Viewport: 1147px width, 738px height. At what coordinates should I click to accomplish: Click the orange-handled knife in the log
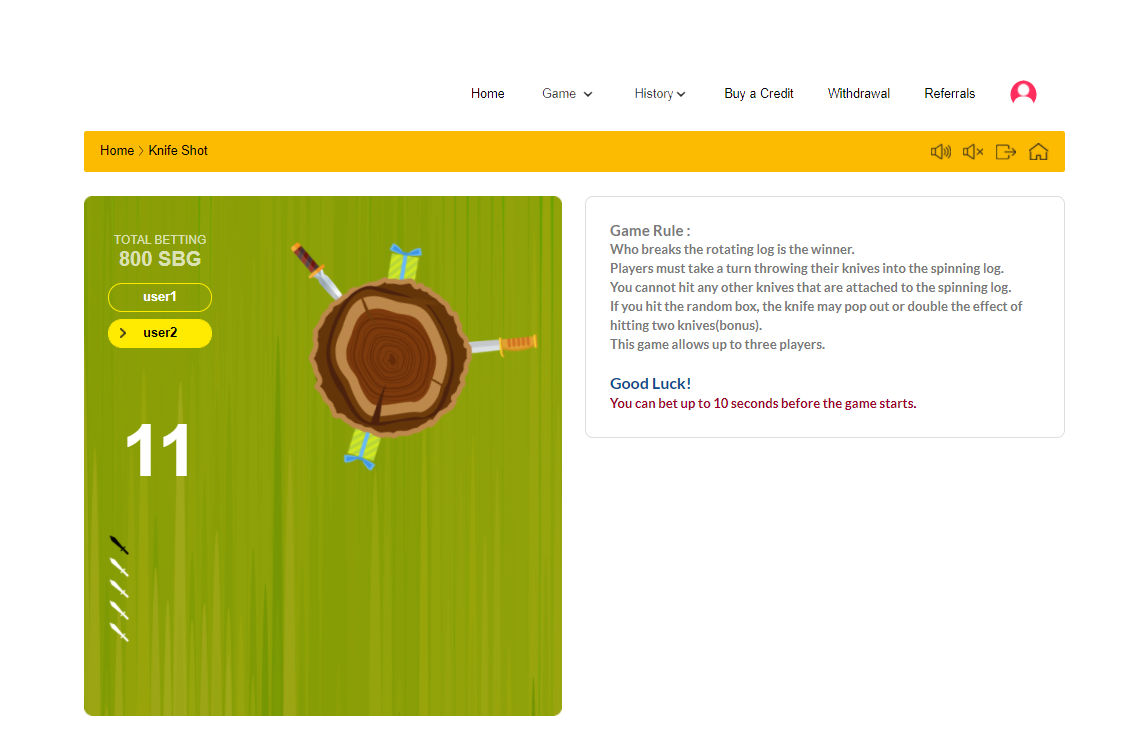click(503, 344)
